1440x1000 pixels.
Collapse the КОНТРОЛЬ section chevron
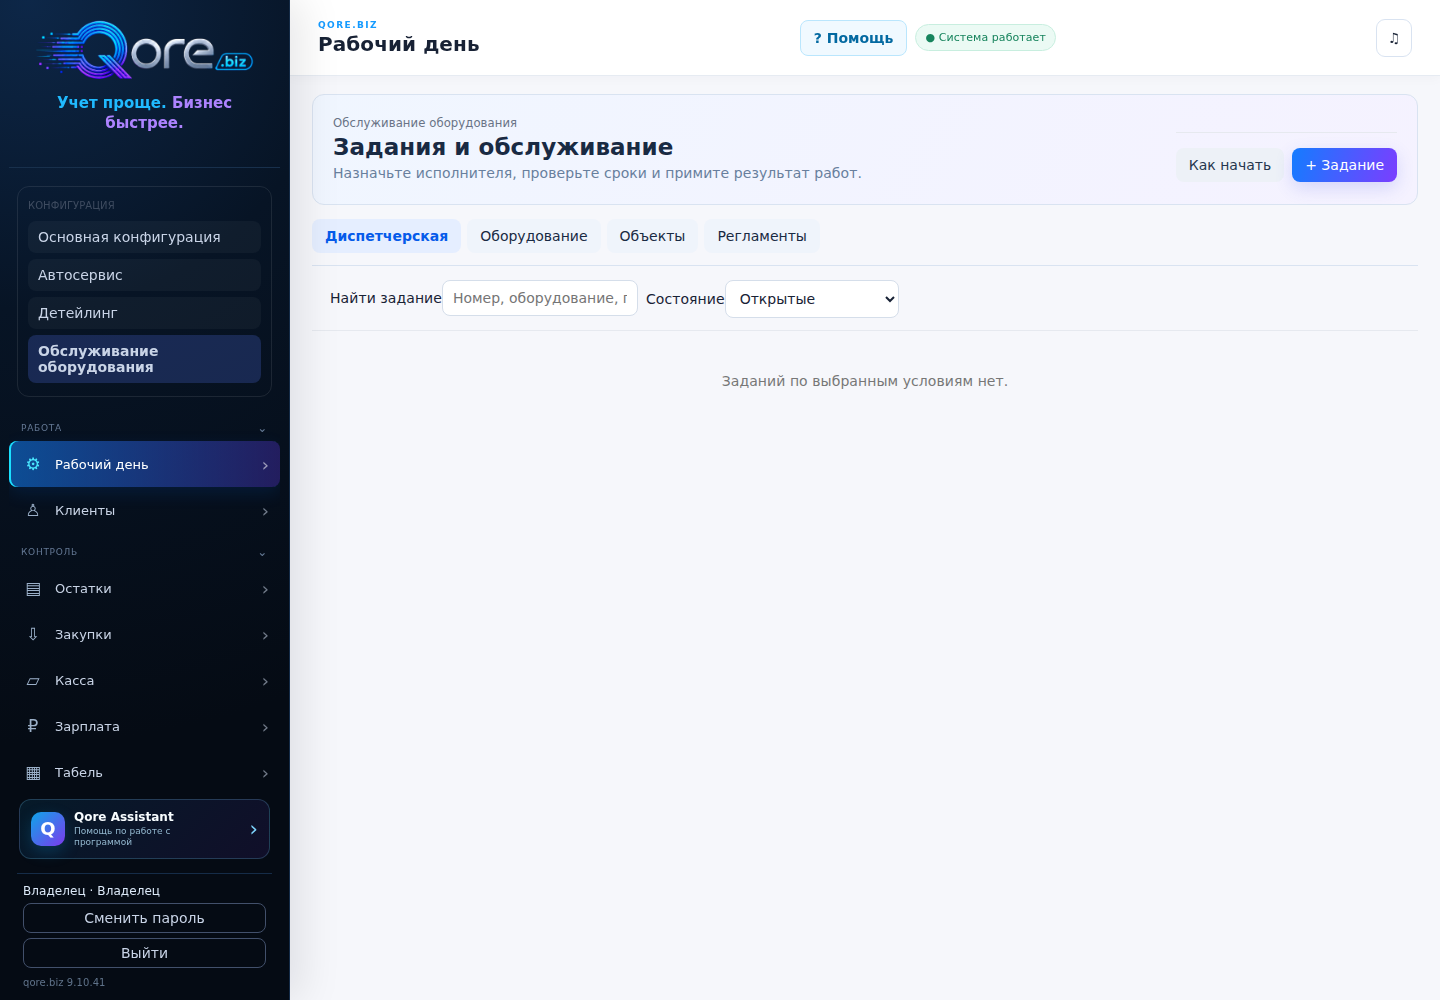(262, 553)
